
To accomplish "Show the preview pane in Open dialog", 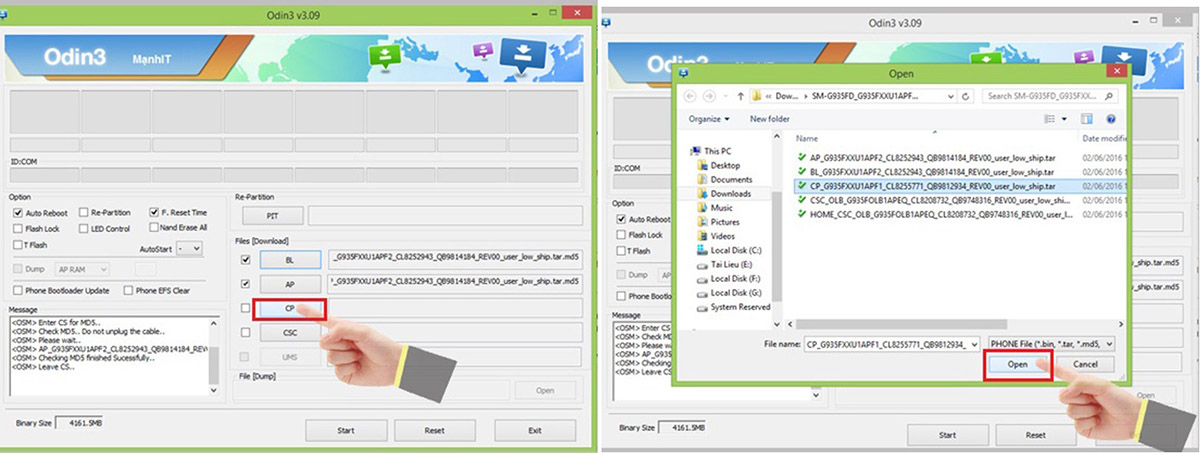I will pyautogui.click(x=1087, y=118).
